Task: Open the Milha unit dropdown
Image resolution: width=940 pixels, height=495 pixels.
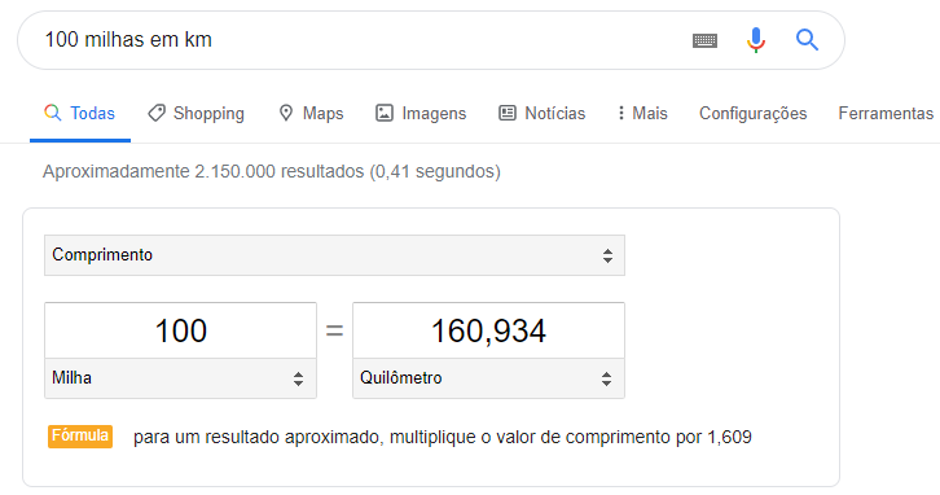Action: coord(180,379)
